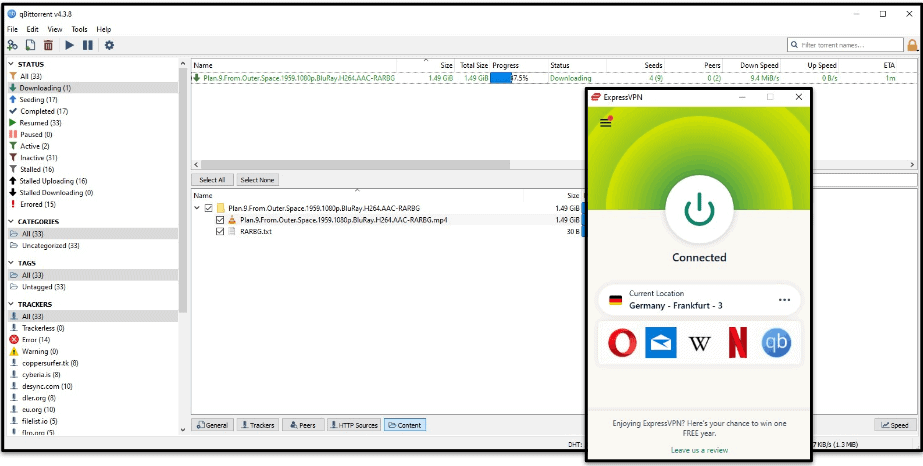Collapse the Plan.9 folder tree arrow
The image size is (923, 466).
tap(197, 208)
